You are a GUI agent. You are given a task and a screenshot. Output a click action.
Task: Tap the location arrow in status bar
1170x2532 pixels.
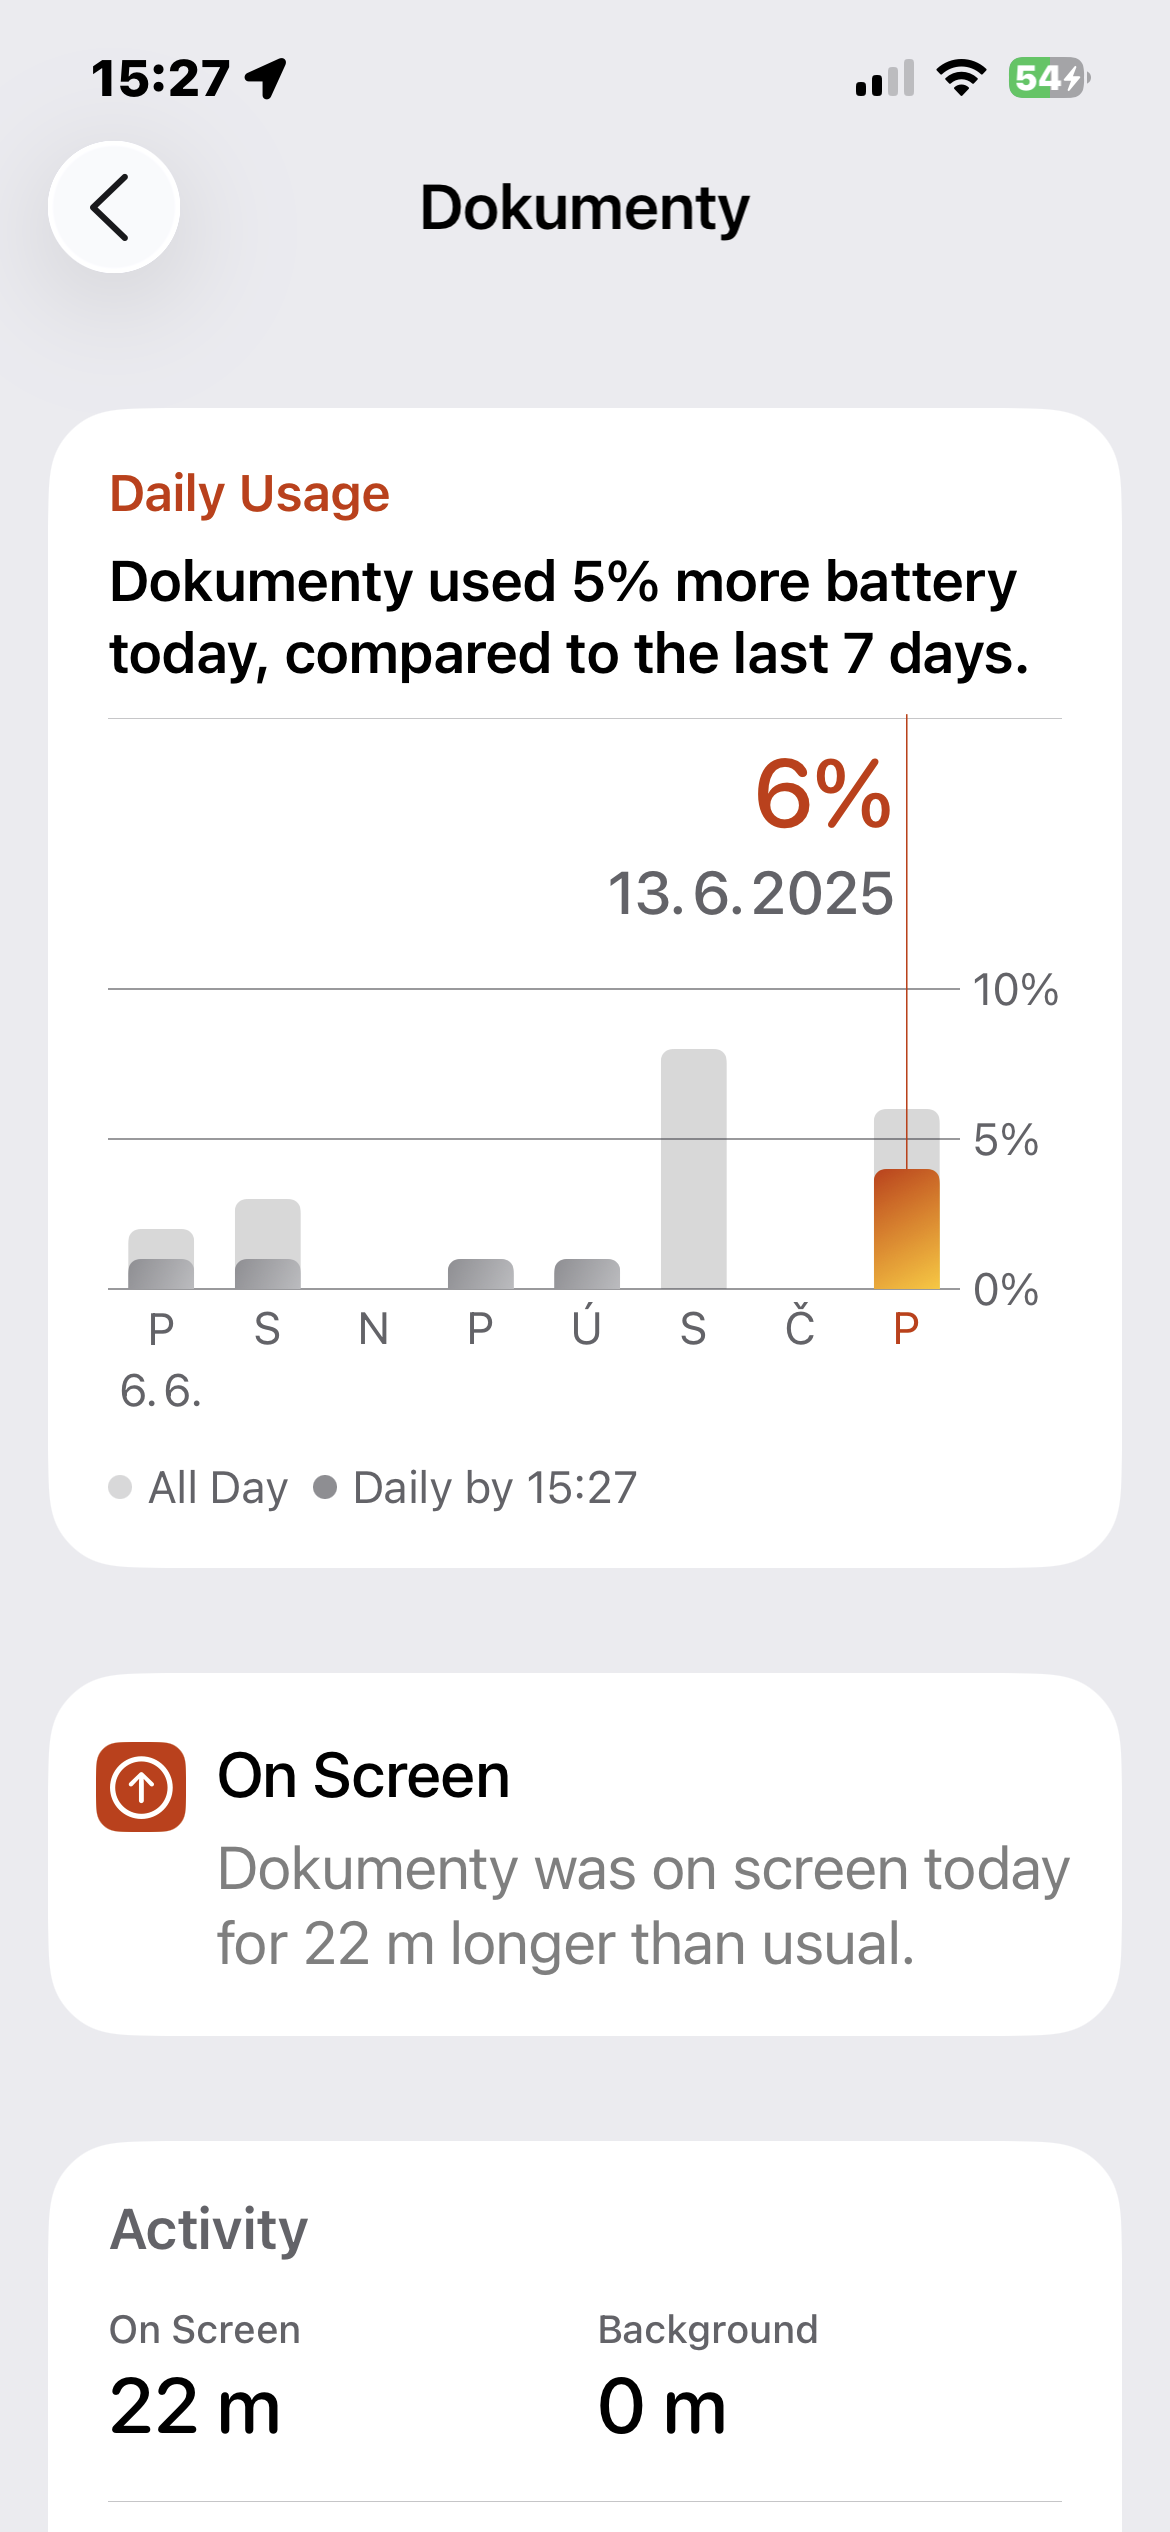tap(266, 78)
